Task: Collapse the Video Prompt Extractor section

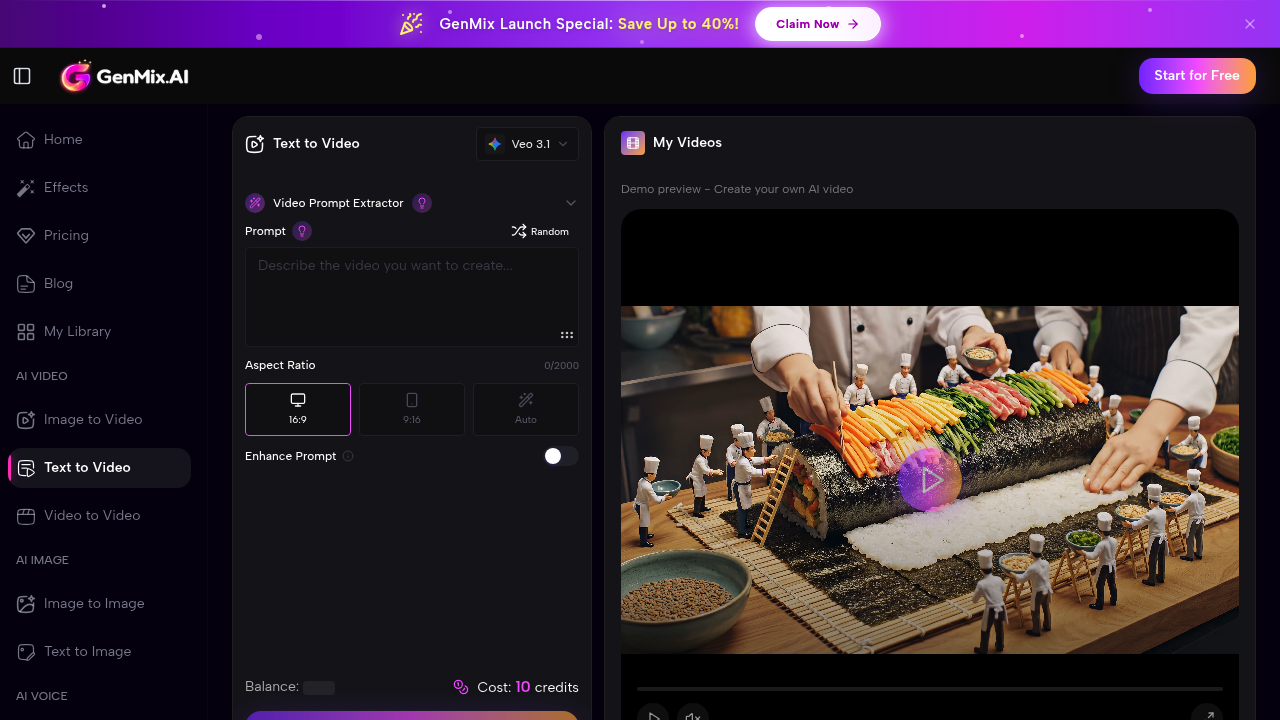Action: (570, 202)
